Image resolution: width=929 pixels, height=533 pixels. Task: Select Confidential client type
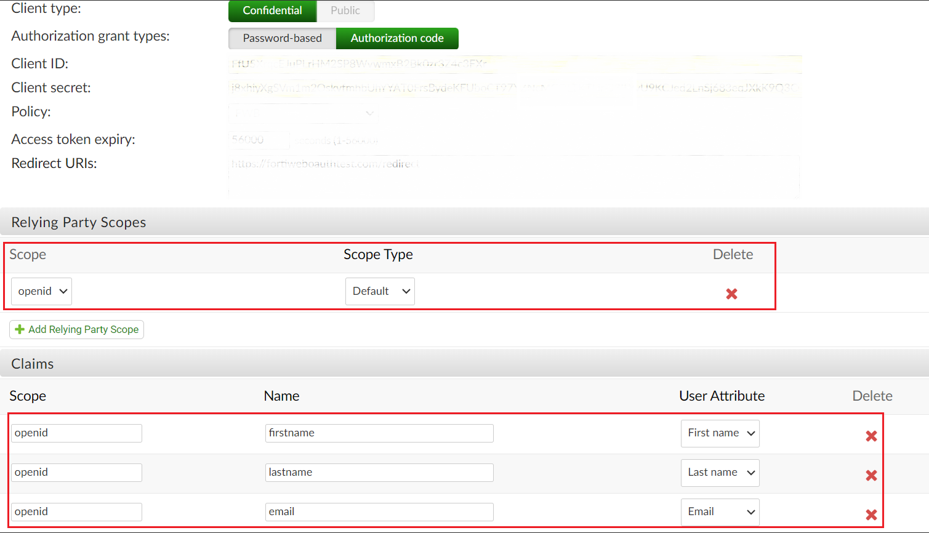[272, 11]
